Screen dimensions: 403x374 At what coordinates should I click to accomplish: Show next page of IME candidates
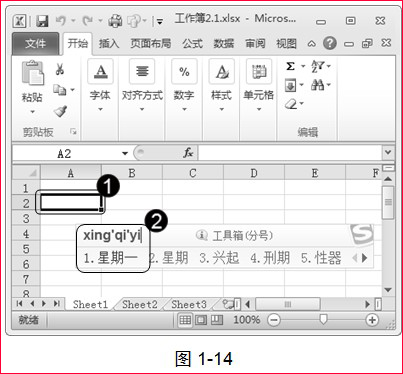tap(365, 258)
